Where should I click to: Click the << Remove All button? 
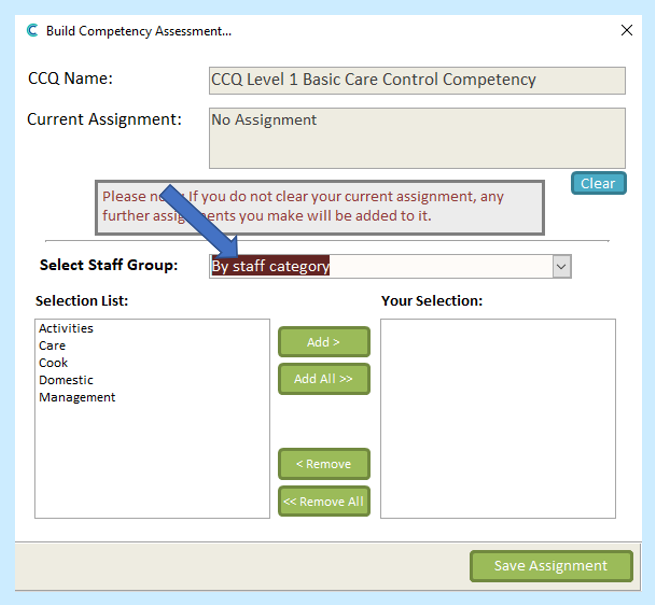[323, 501]
